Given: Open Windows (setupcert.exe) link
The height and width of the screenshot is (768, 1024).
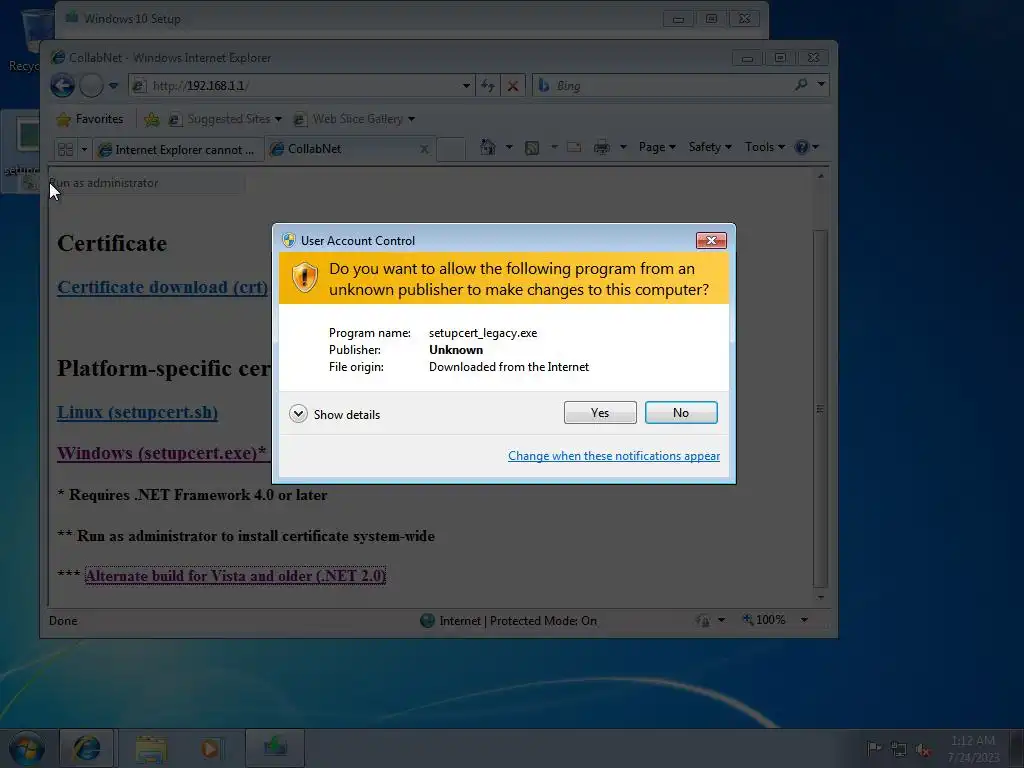Looking at the screenshot, I should coord(161,453).
